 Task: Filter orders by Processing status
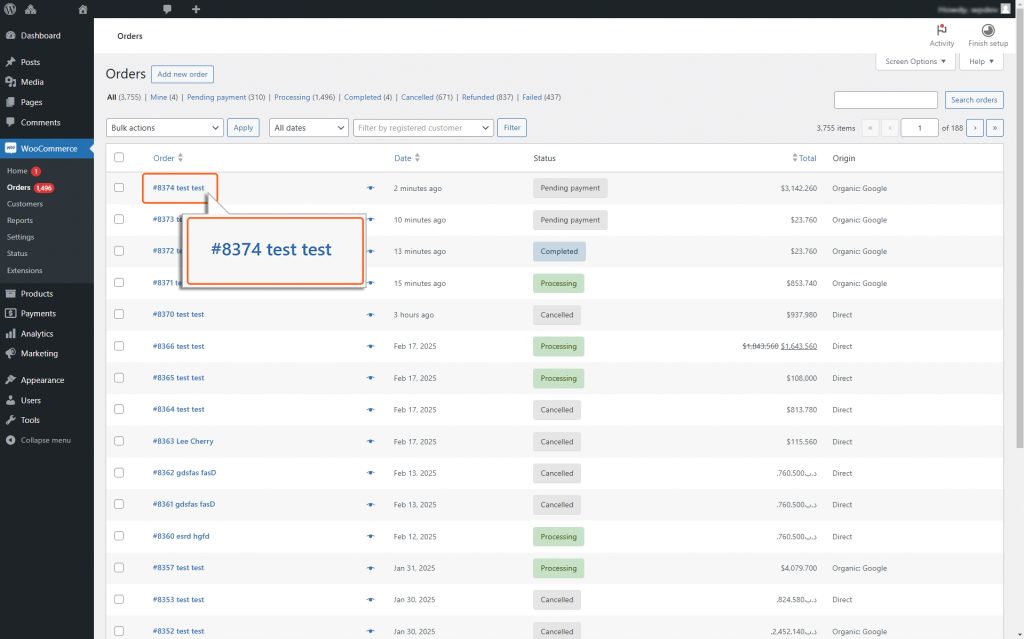click(x=292, y=97)
